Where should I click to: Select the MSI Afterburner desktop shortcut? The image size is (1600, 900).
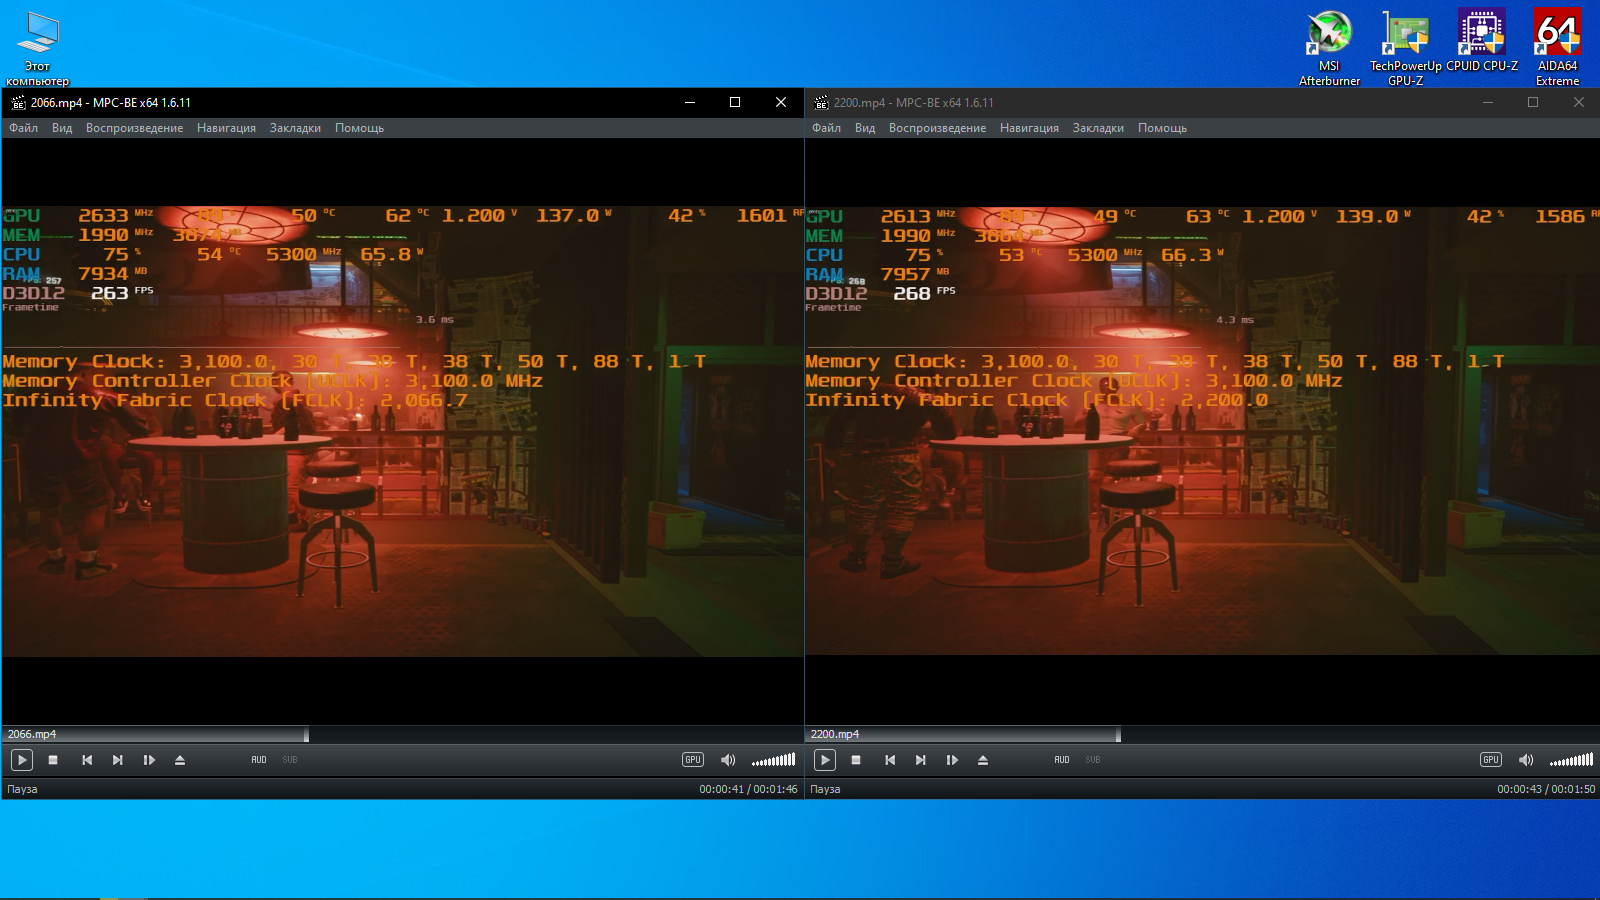1329,48
